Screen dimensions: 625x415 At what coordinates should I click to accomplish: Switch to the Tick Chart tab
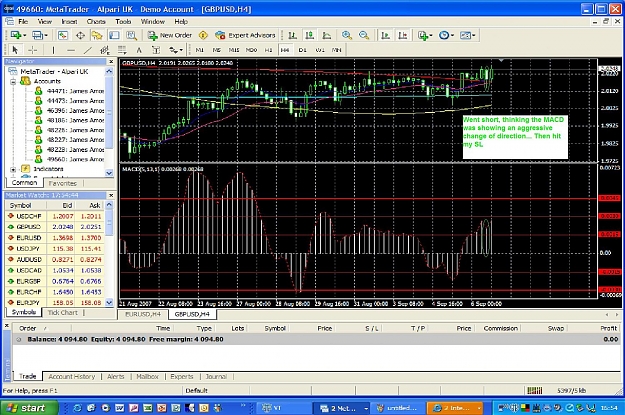tap(63, 313)
